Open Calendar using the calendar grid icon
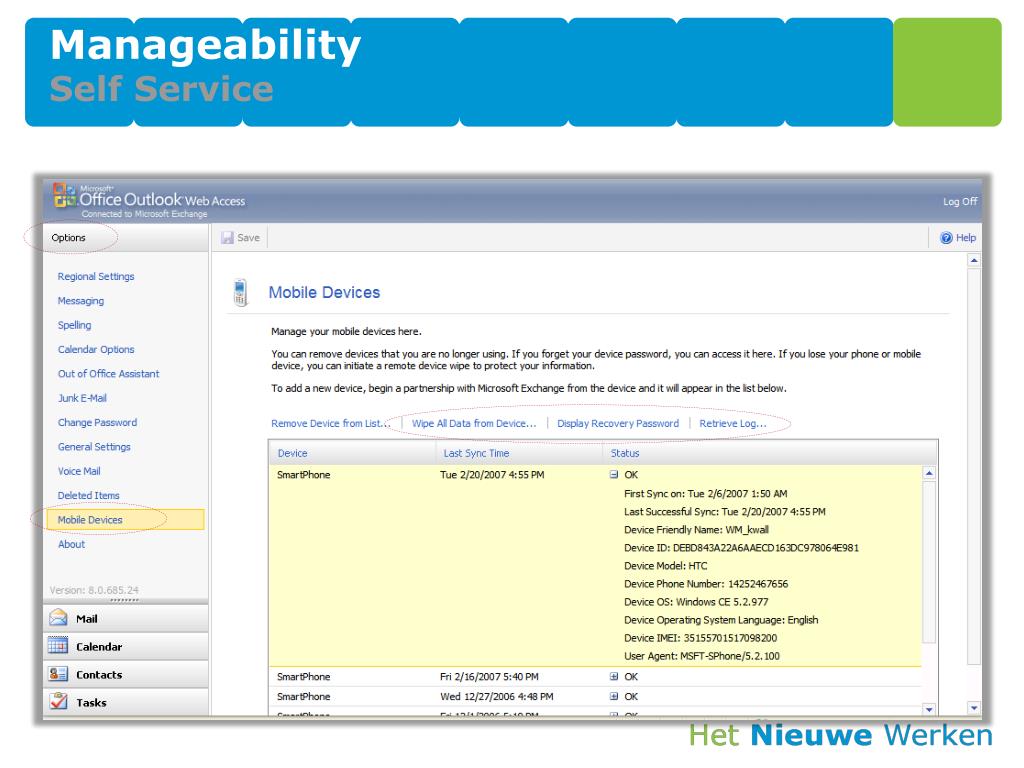Viewport: 1024px width, 768px height. (x=58, y=646)
